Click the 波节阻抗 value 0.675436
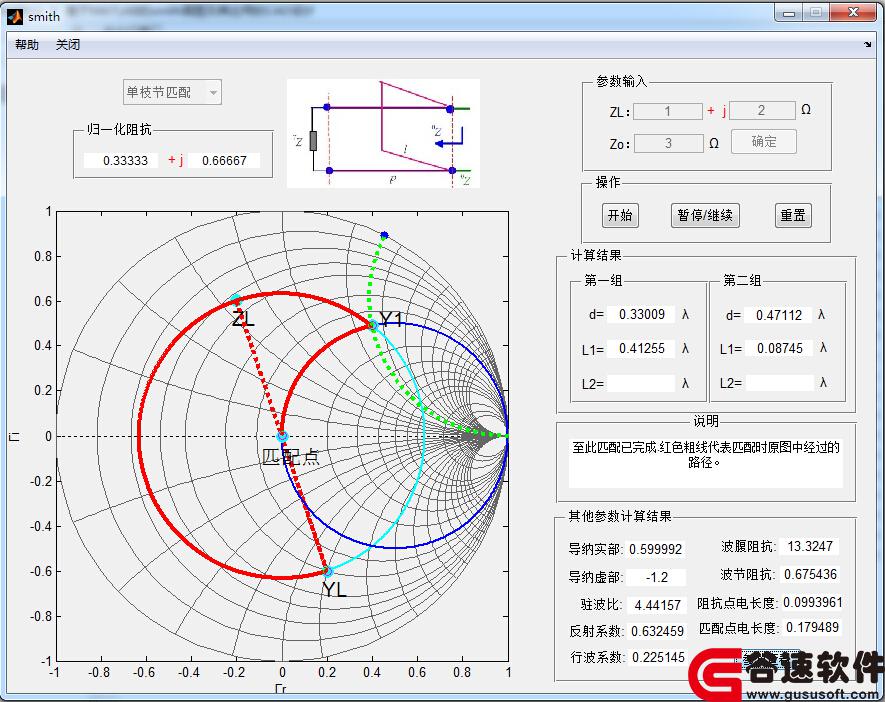Image resolution: width=885 pixels, height=702 pixels. click(x=810, y=574)
